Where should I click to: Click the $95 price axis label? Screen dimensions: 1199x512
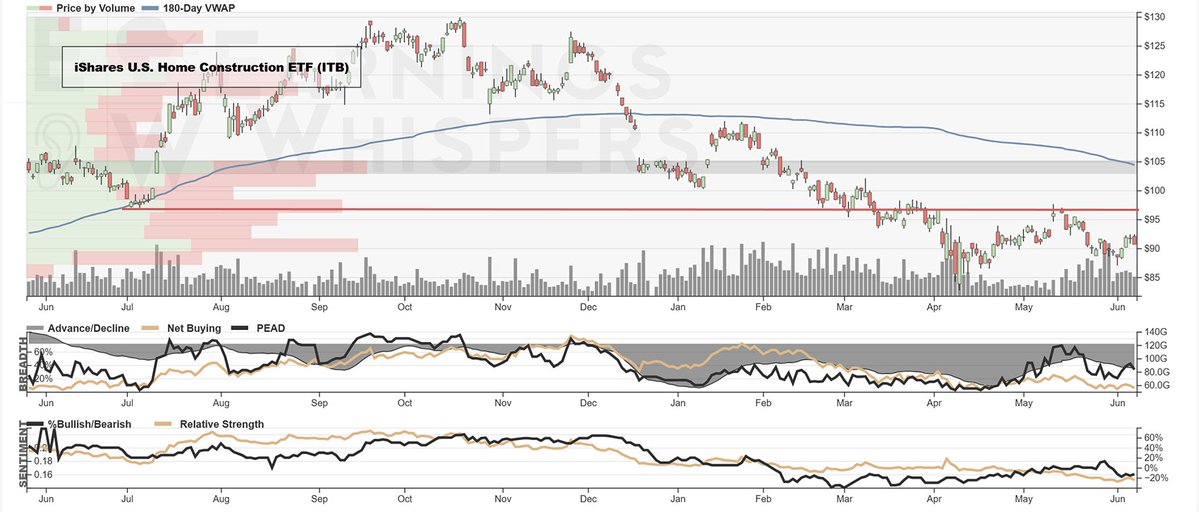(1152, 219)
